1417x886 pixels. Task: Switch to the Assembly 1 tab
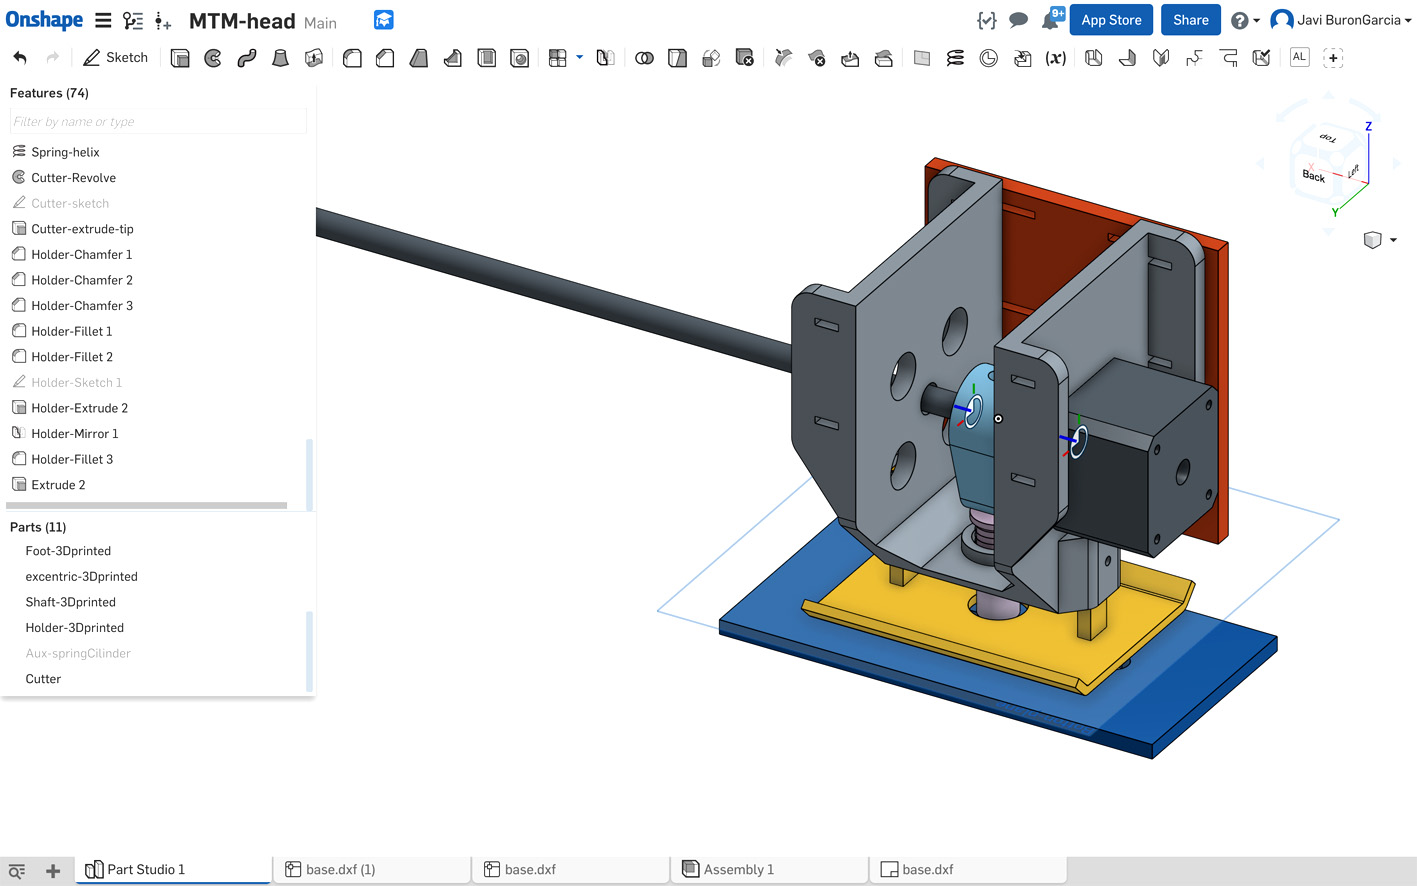click(738, 870)
